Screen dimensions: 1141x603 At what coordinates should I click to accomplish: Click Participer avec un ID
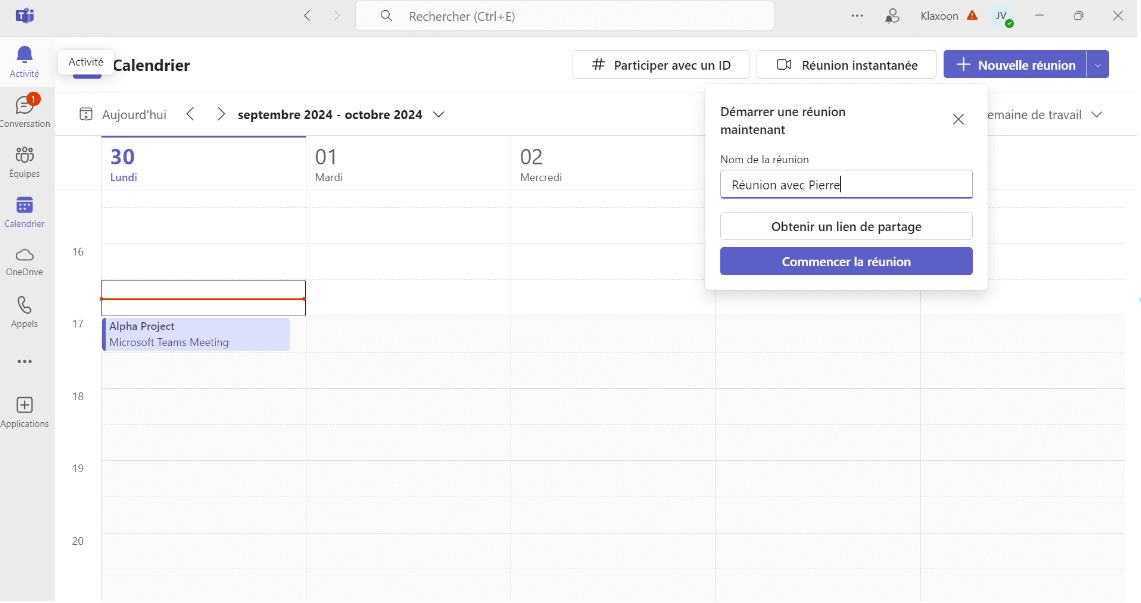click(661, 65)
